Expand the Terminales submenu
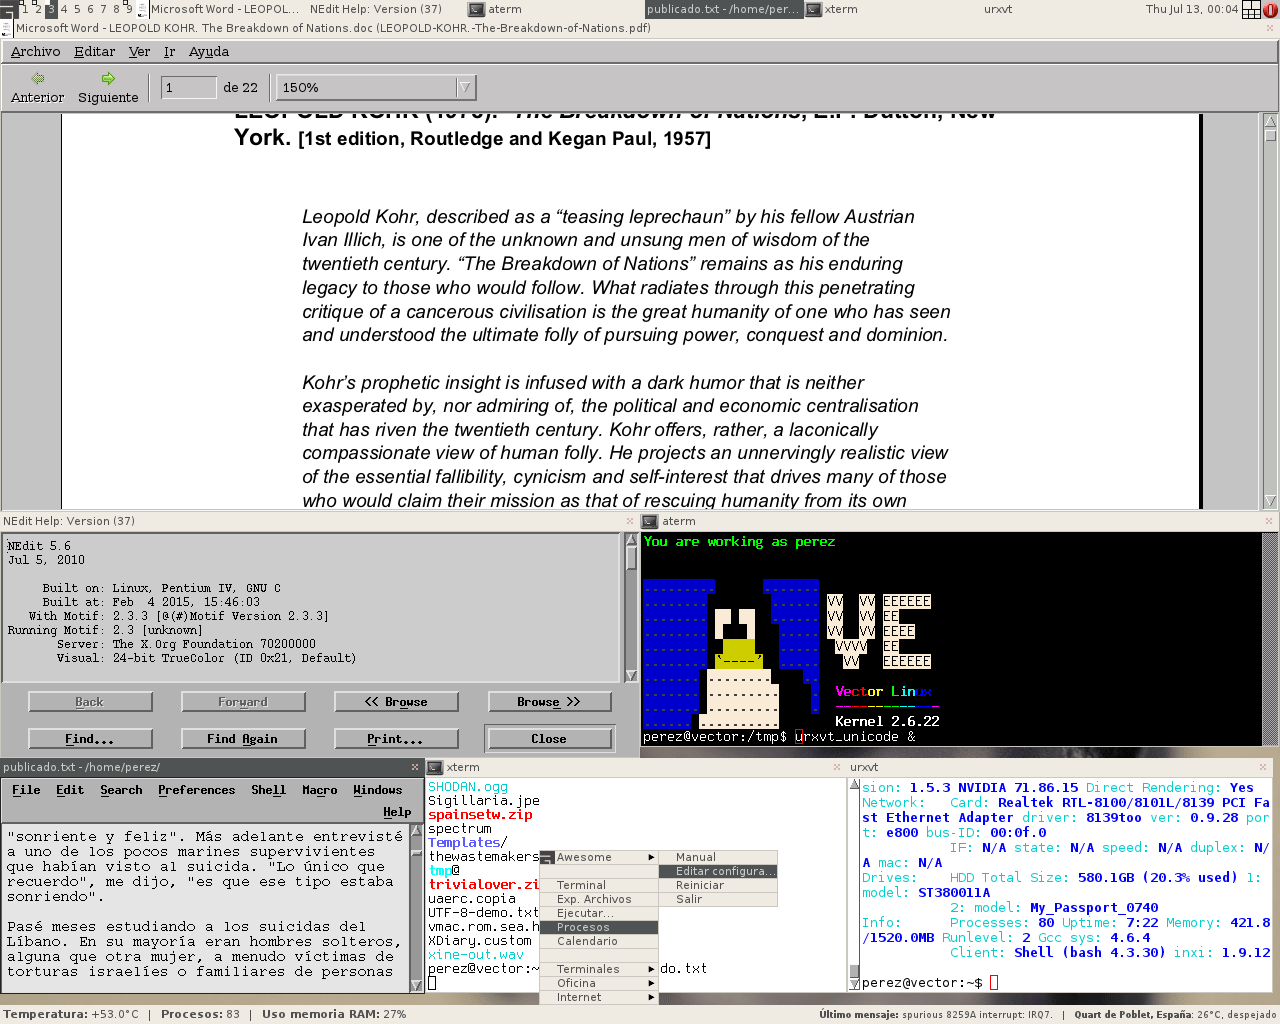 click(599, 970)
